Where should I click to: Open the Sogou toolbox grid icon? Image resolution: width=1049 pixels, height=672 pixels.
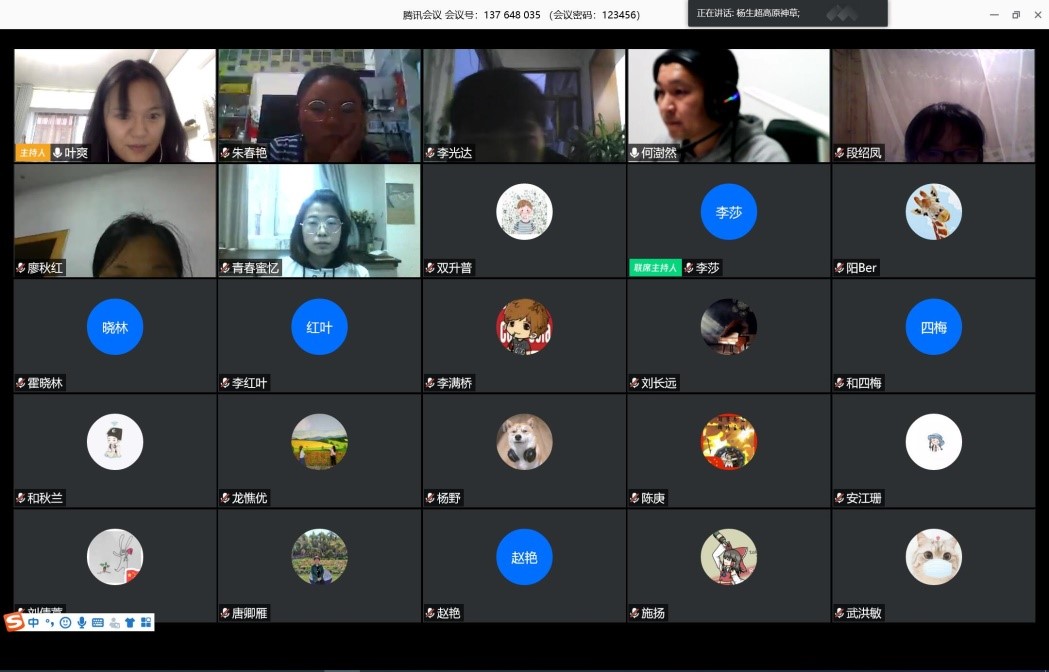pyautogui.click(x=146, y=622)
